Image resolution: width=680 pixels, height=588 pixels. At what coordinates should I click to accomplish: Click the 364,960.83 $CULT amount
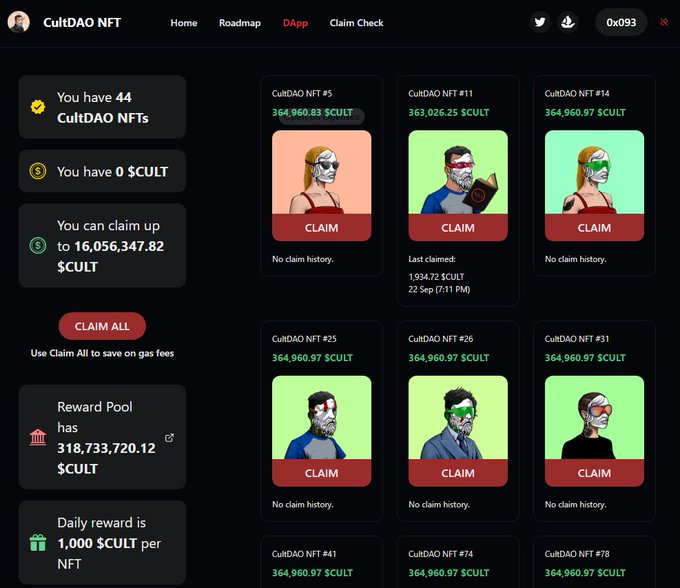(x=312, y=112)
